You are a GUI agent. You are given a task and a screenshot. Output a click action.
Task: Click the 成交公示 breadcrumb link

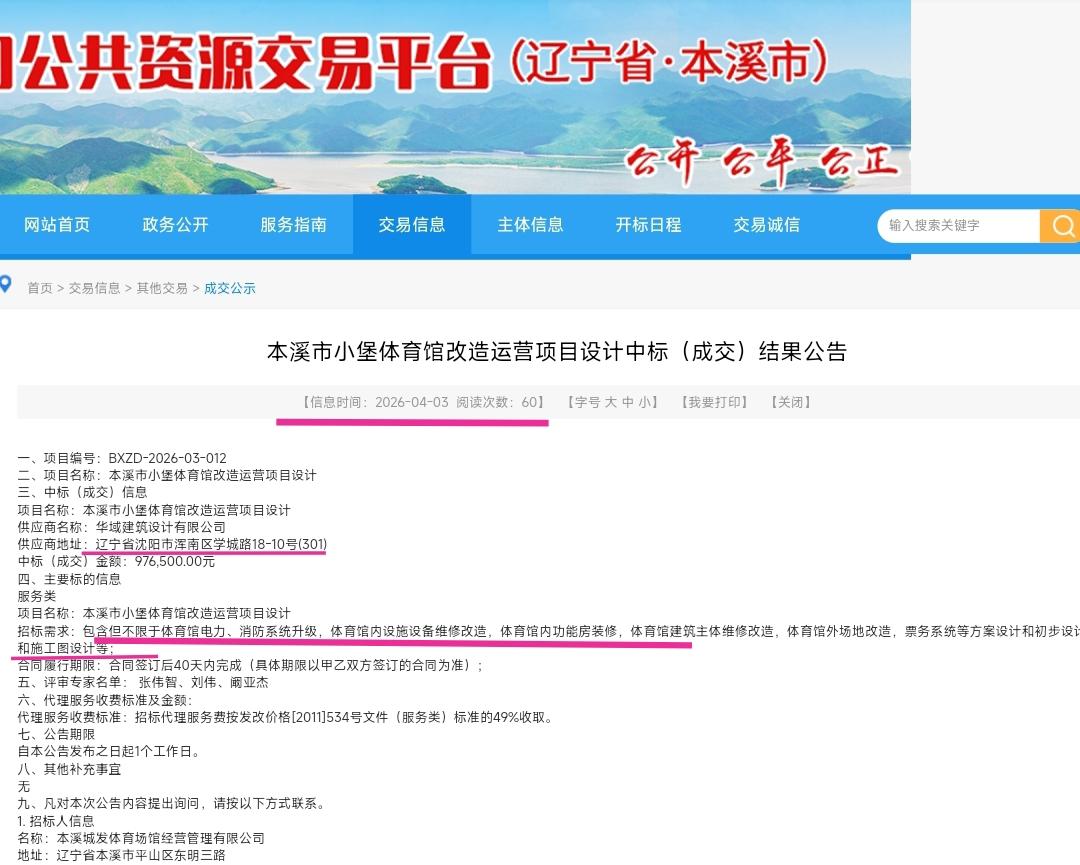click(x=230, y=287)
